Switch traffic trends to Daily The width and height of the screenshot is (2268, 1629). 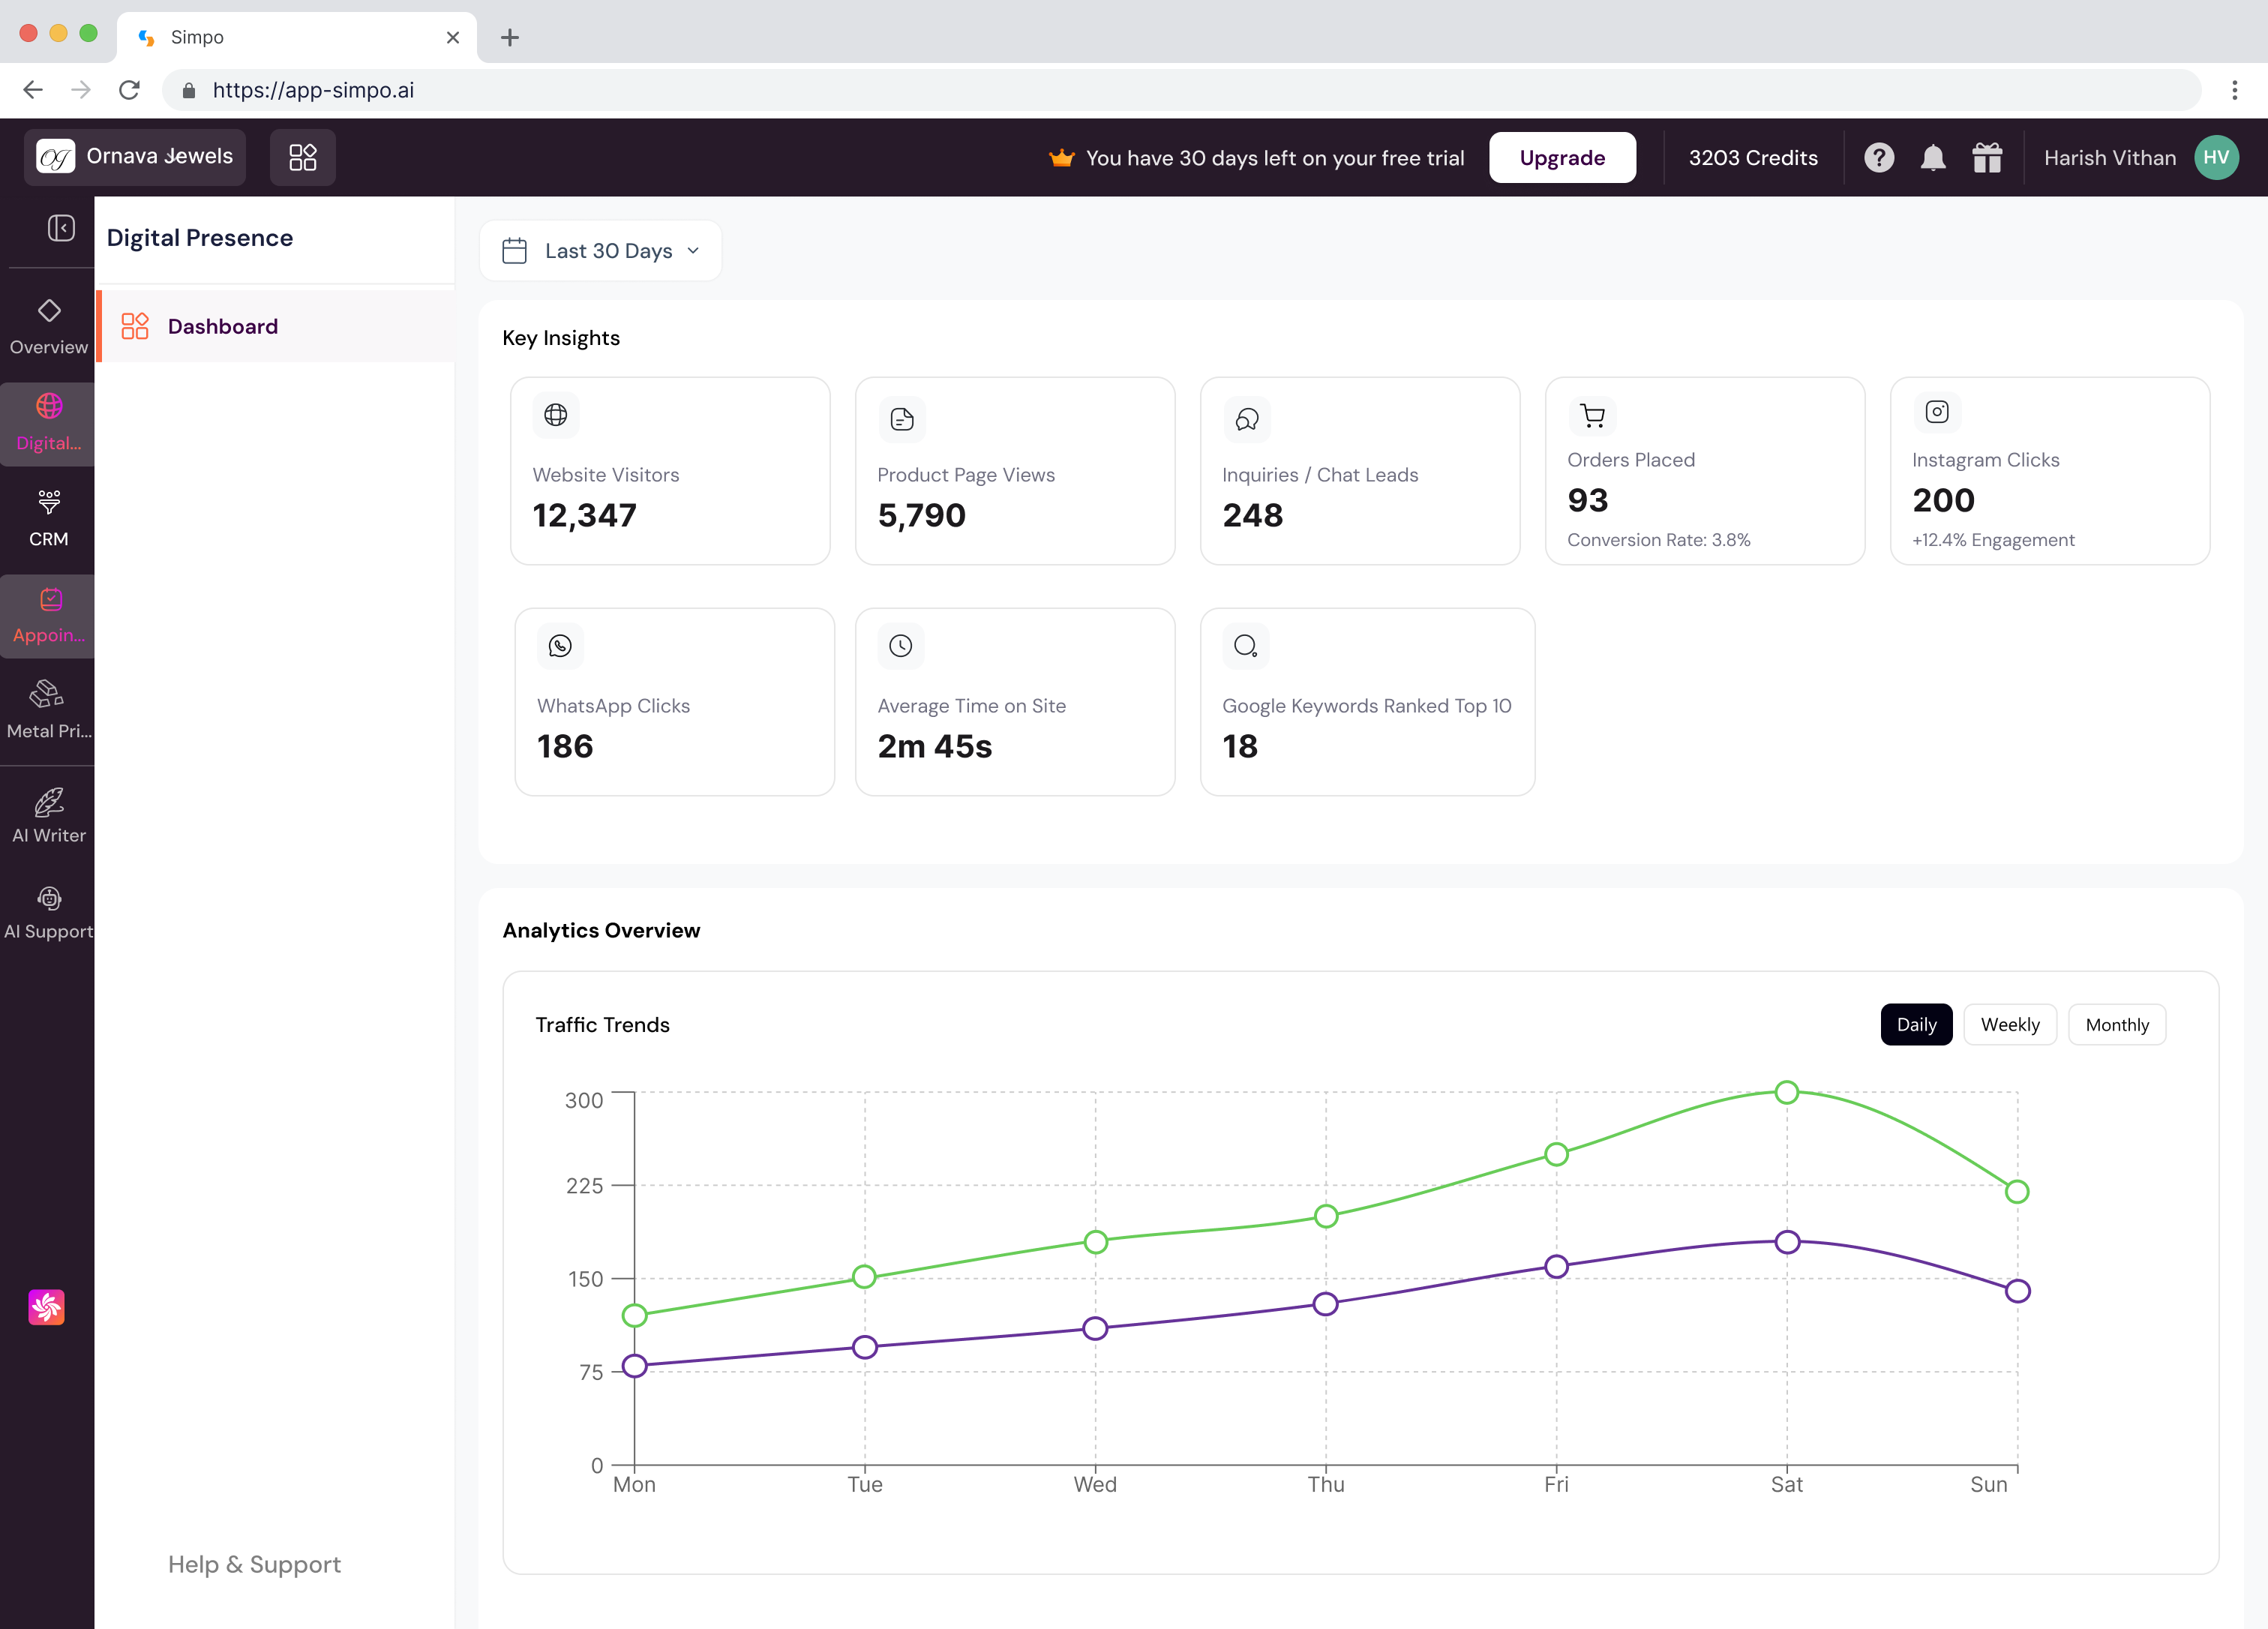click(x=1915, y=1024)
